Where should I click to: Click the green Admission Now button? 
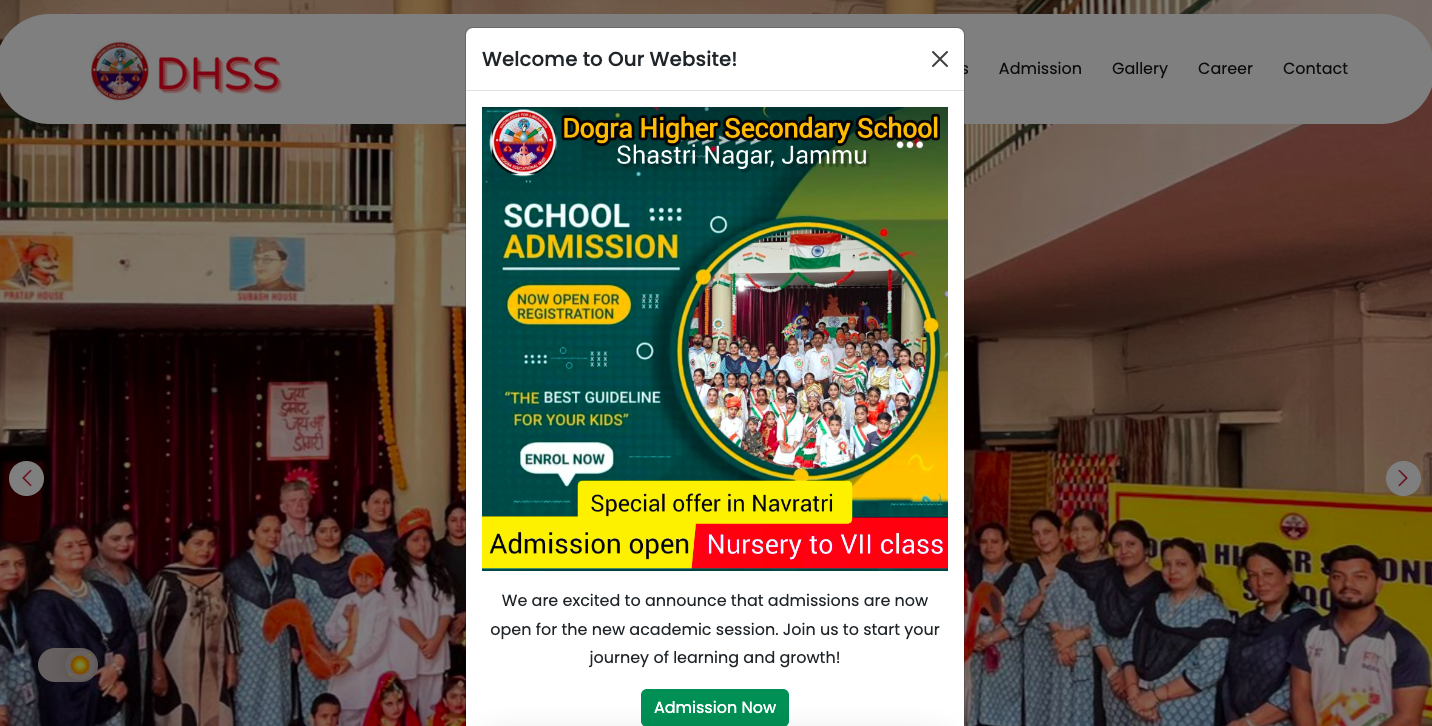[715, 707]
